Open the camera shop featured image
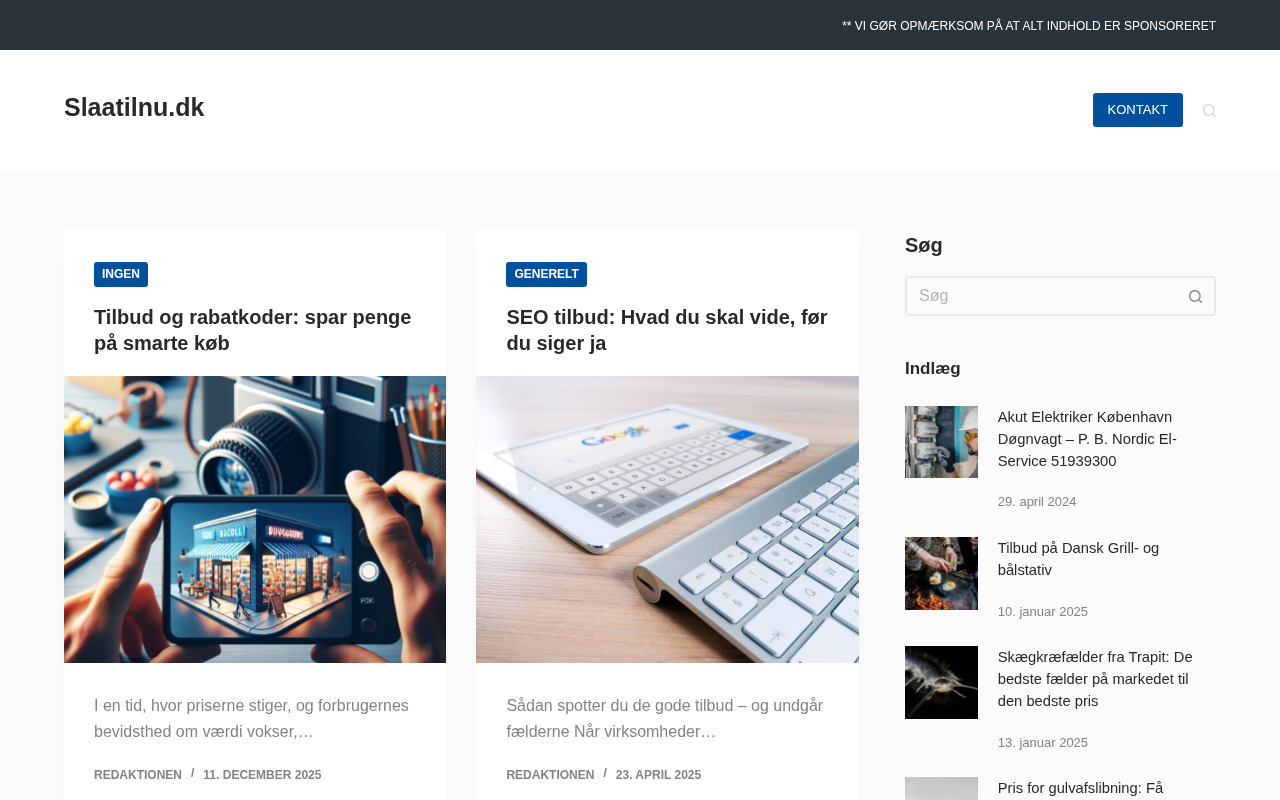The height and width of the screenshot is (800, 1280). (255, 519)
